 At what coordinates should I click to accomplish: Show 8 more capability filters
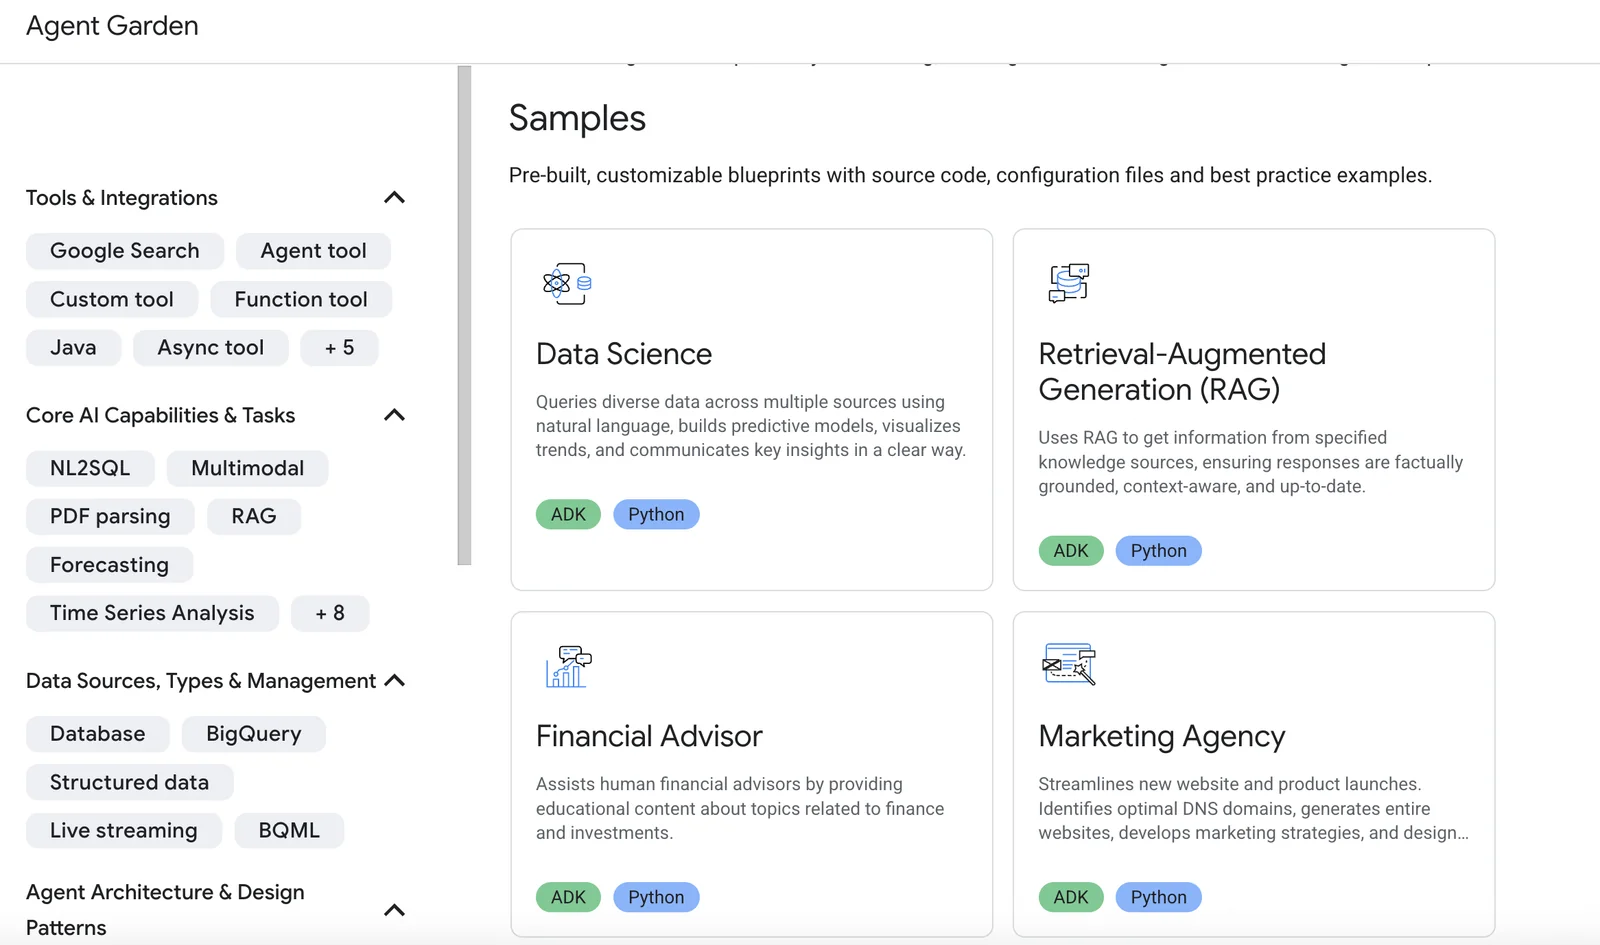(x=330, y=613)
